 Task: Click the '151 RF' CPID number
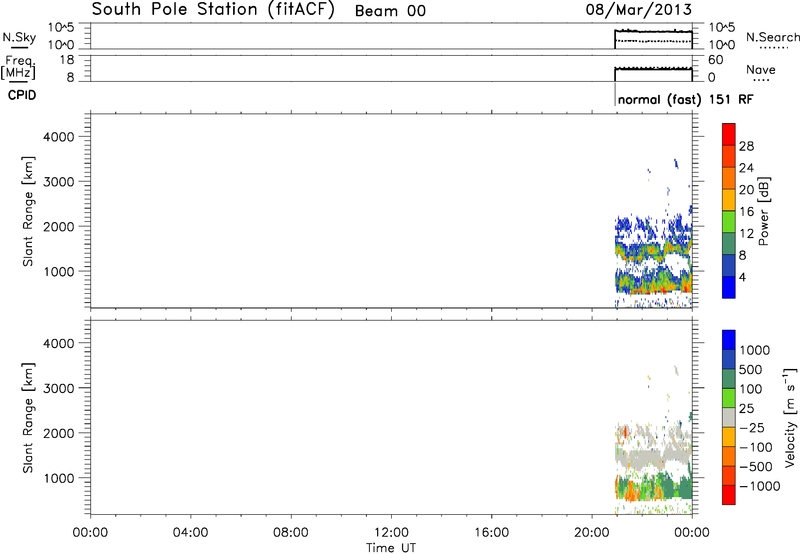click(731, 99)
